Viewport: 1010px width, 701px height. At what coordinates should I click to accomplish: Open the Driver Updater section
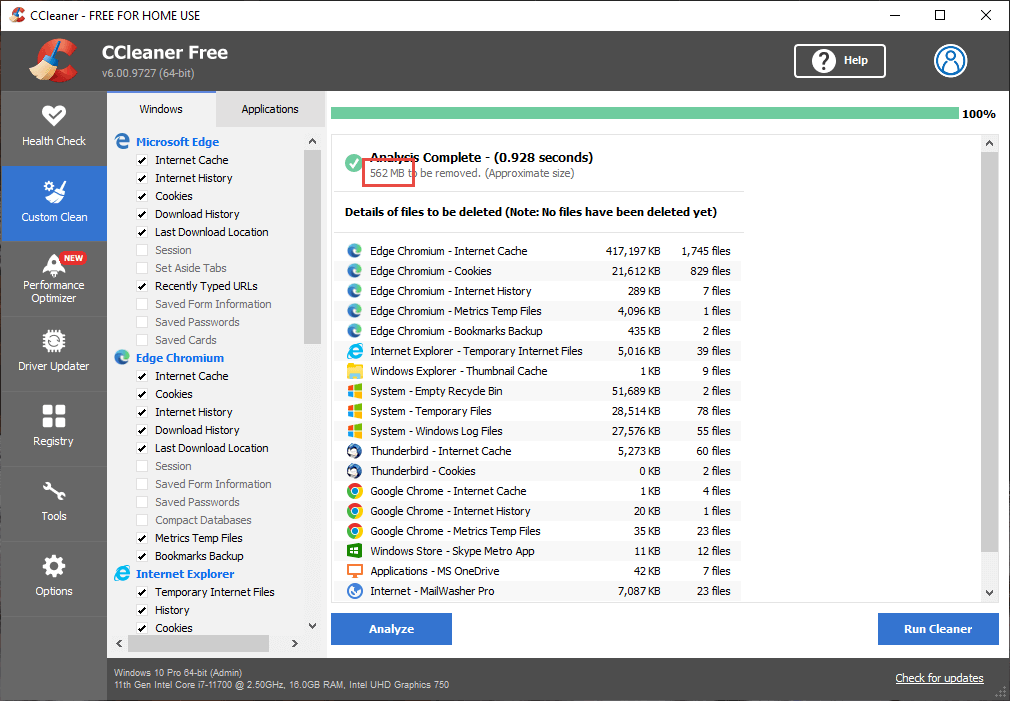click(53, 353)
